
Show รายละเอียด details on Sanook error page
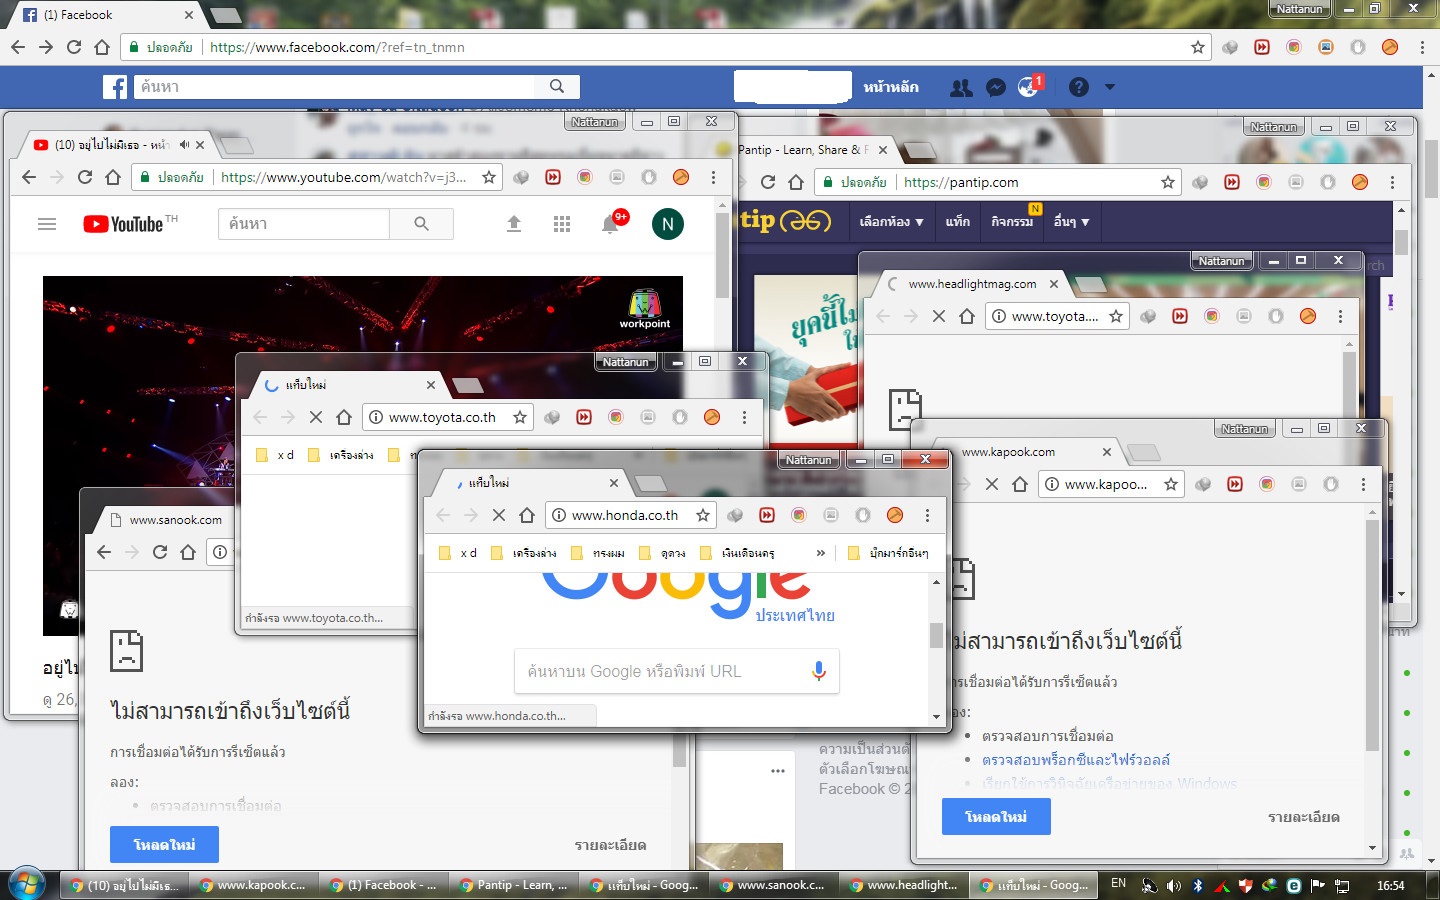click(x=610, y=845)
